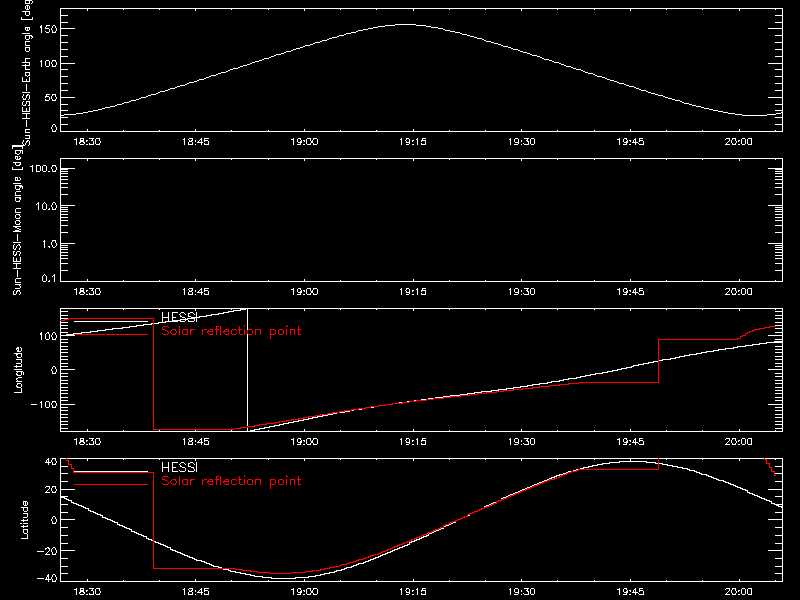Click the '-40' tick on the Latitude axis
Screen dimensions: 800x600
pos(48,579)
